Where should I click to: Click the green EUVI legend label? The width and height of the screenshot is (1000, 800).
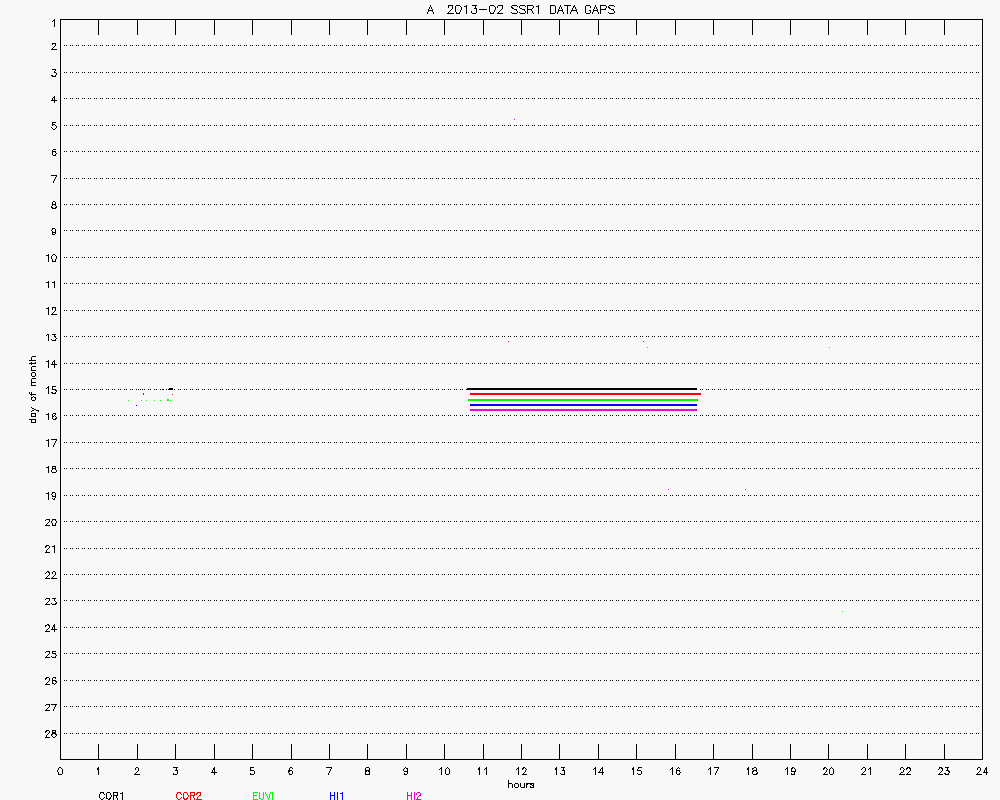tap(263, 796)
